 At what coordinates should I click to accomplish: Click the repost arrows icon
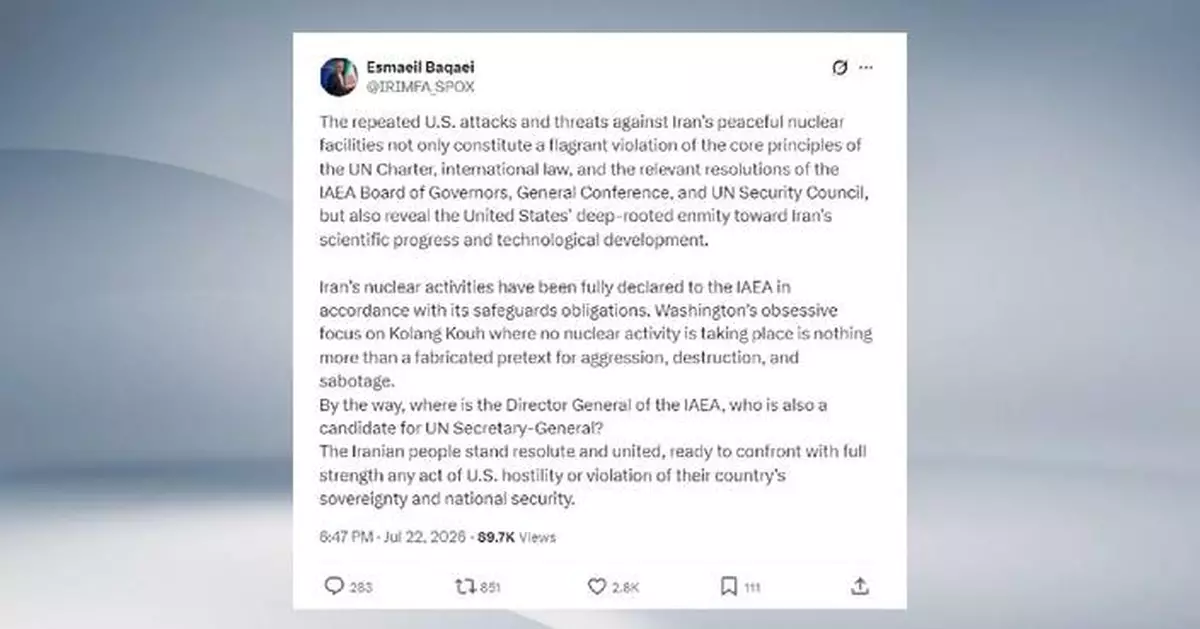click(x=464, y=587)
